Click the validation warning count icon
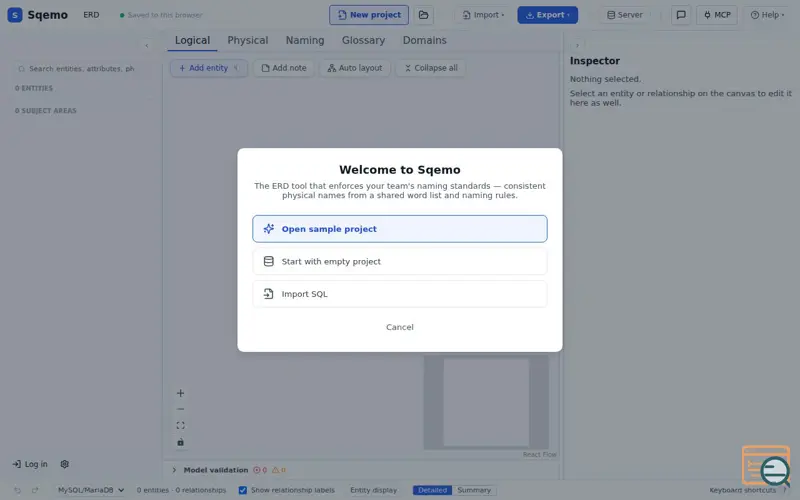This screenshot has width=800, height=500. click(x=279, y=470)
